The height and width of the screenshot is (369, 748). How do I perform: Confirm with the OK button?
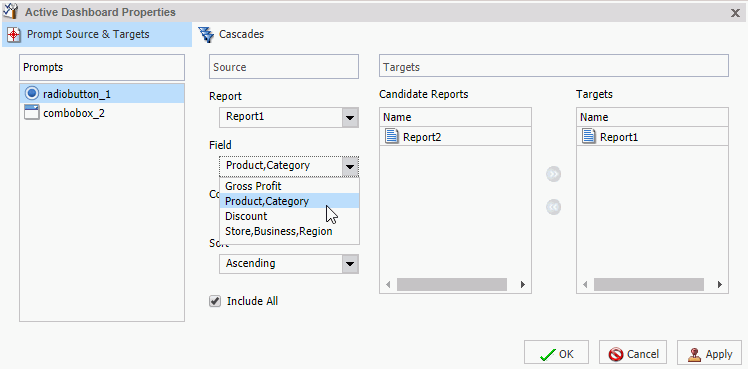pos(556,354)
